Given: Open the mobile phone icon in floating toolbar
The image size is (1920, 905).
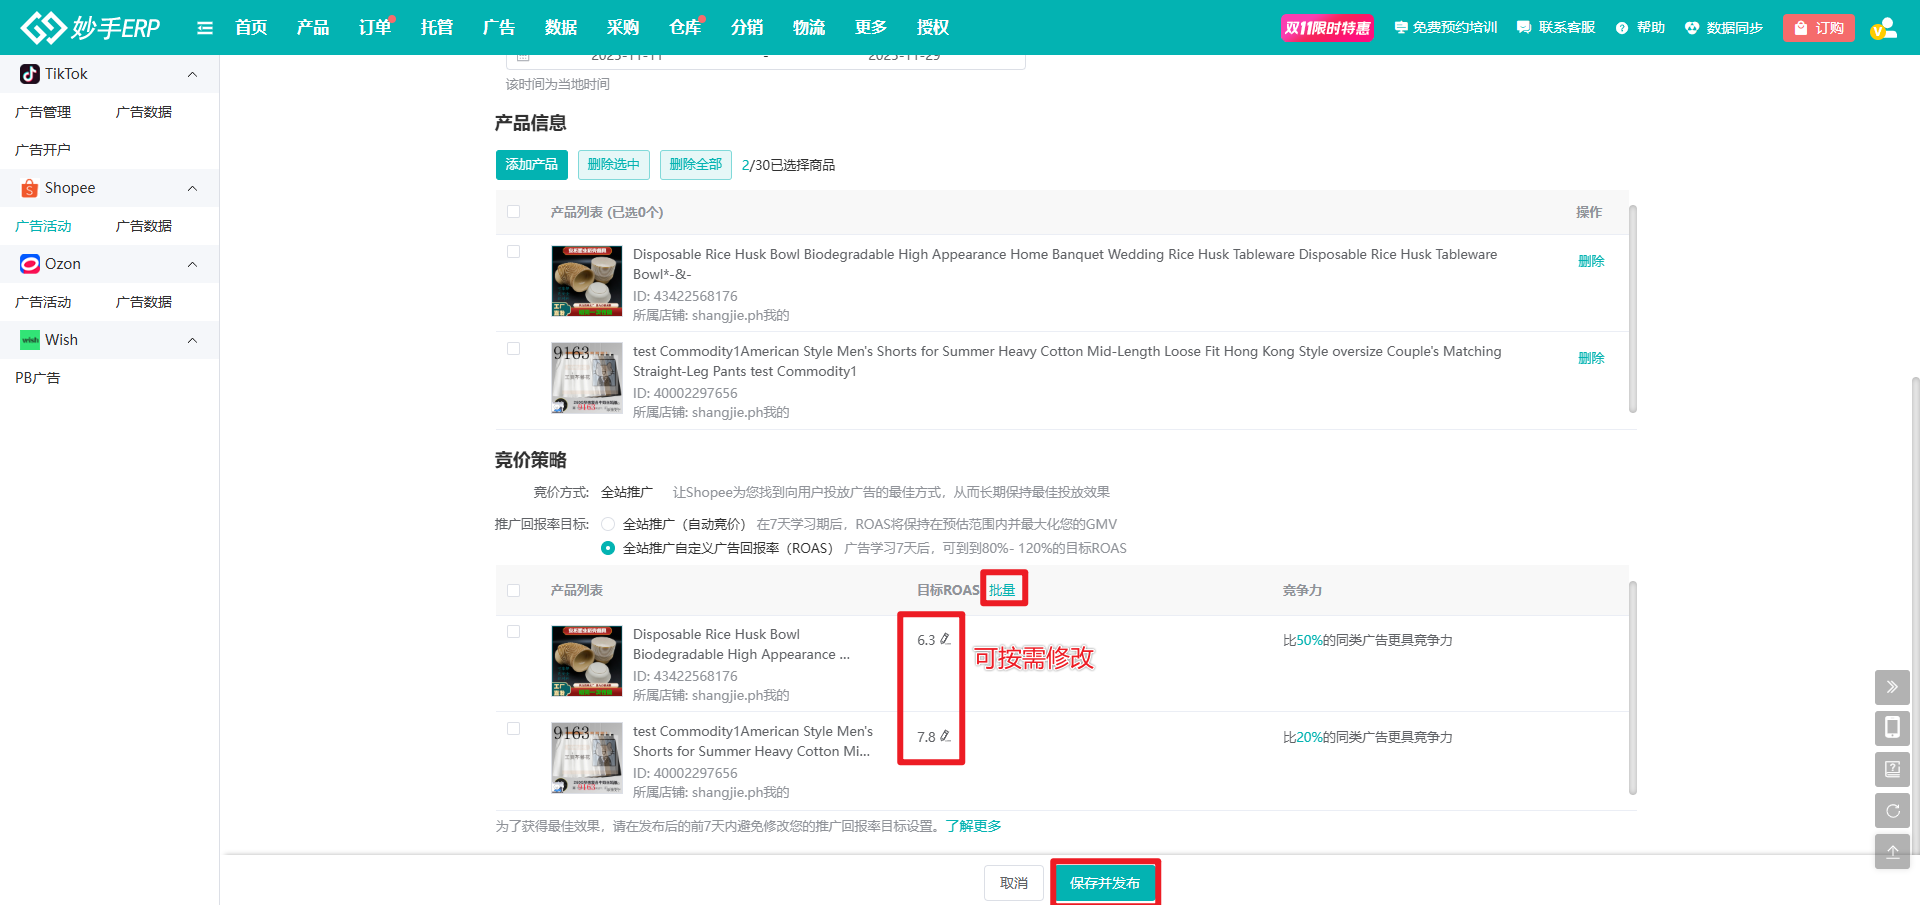Looking at the screenshot, I should (x=1892, y=728).
